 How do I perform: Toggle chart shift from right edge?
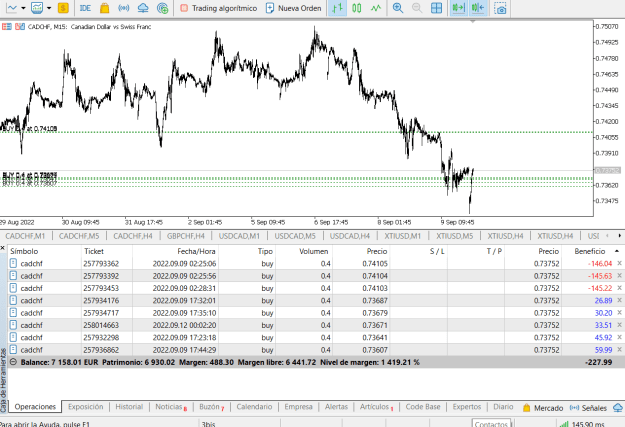478,8
